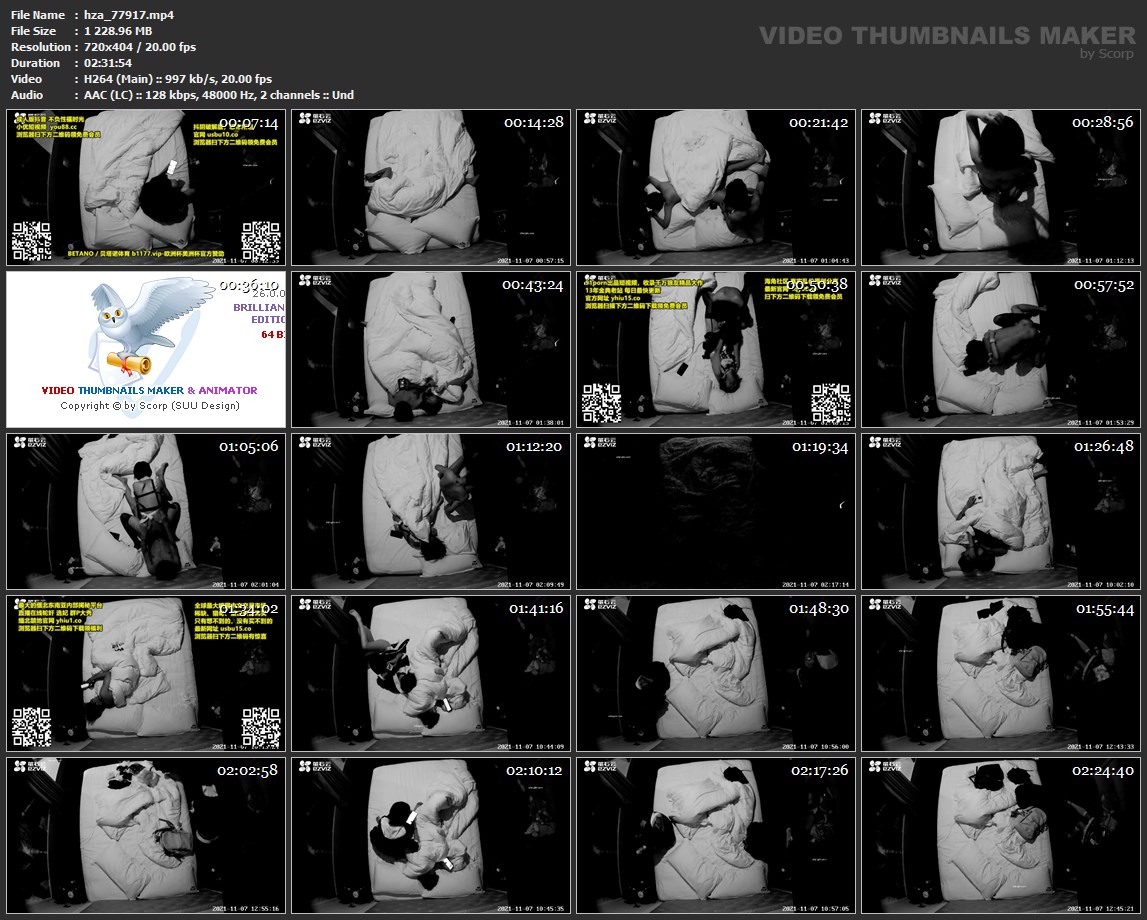This screenshot has width=1147, height=920.
Task: Click the right QR code in the 00:50:38 thumbnail
Action: pyautogui.click(x=830, y=402)
